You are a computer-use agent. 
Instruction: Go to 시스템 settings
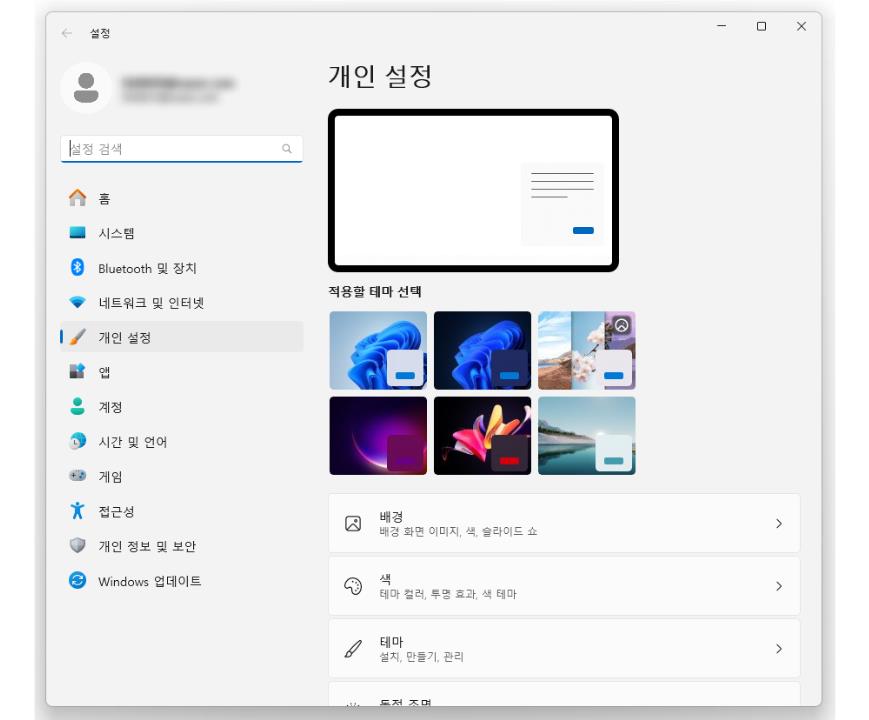[182, 233]
